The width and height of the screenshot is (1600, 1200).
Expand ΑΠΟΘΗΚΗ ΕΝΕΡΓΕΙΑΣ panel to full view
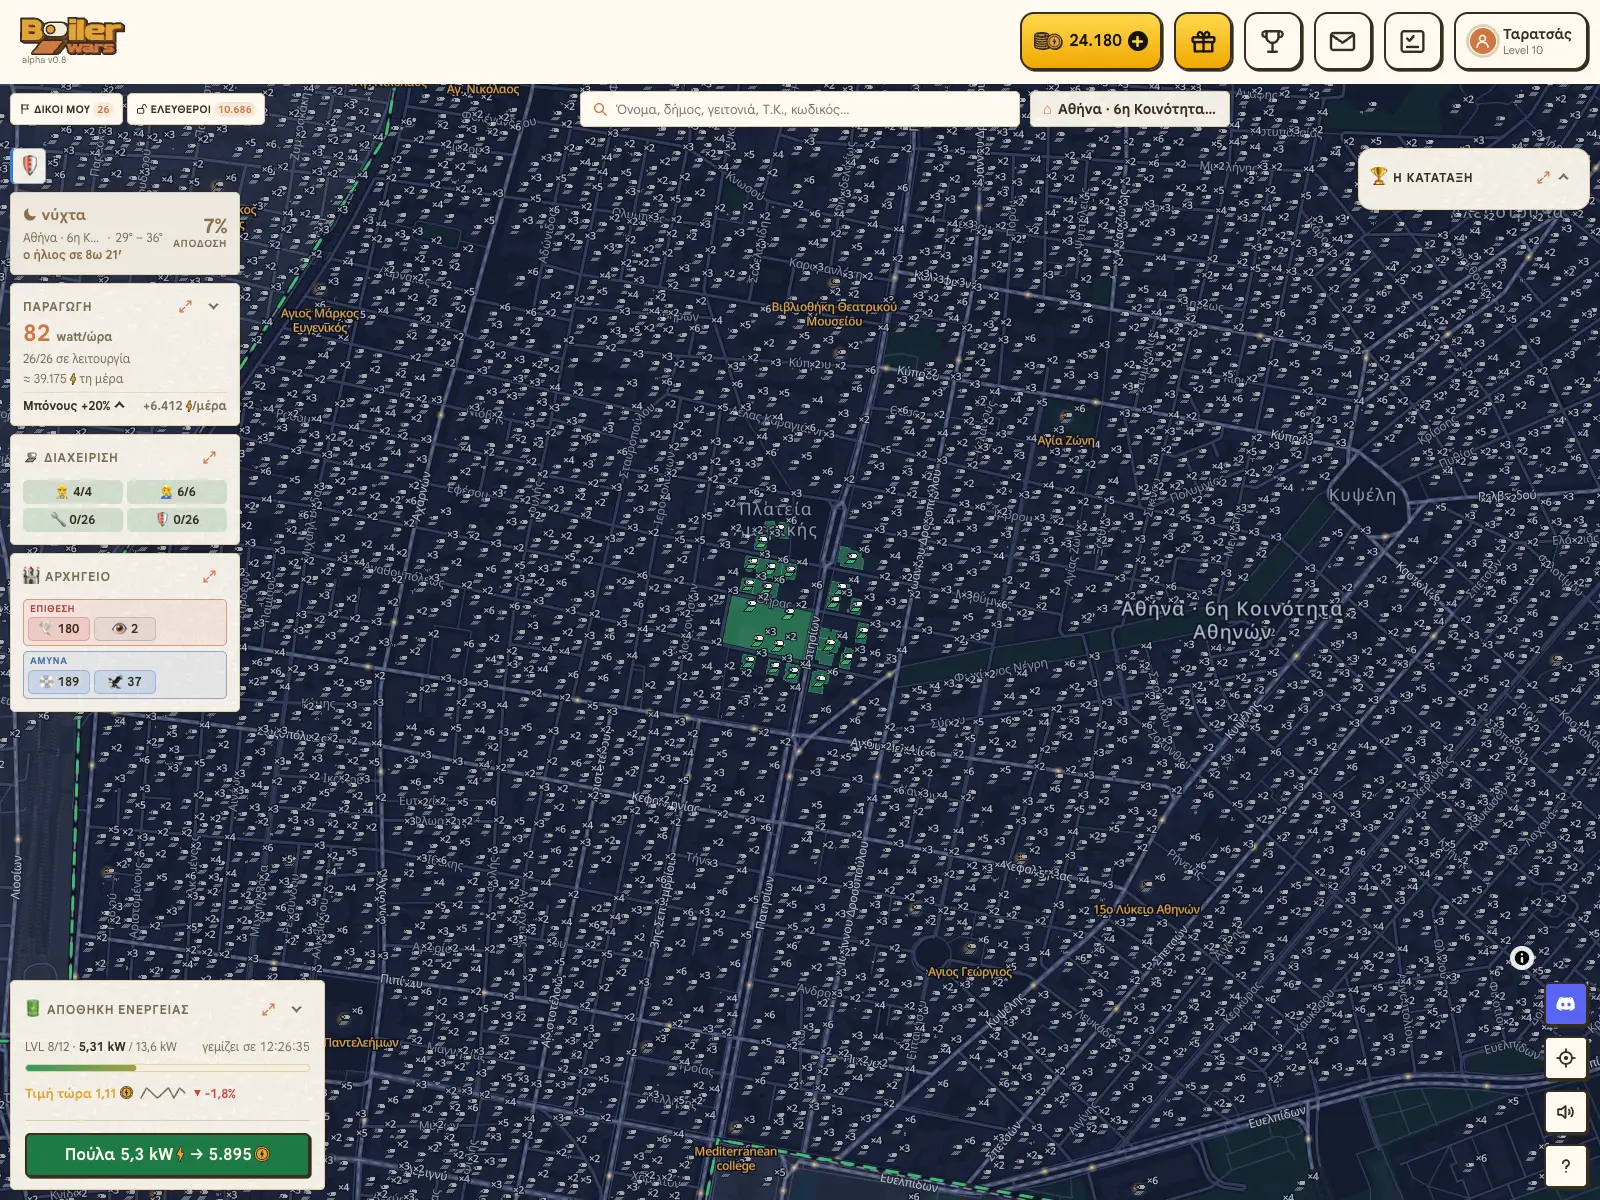[268, 1009]
